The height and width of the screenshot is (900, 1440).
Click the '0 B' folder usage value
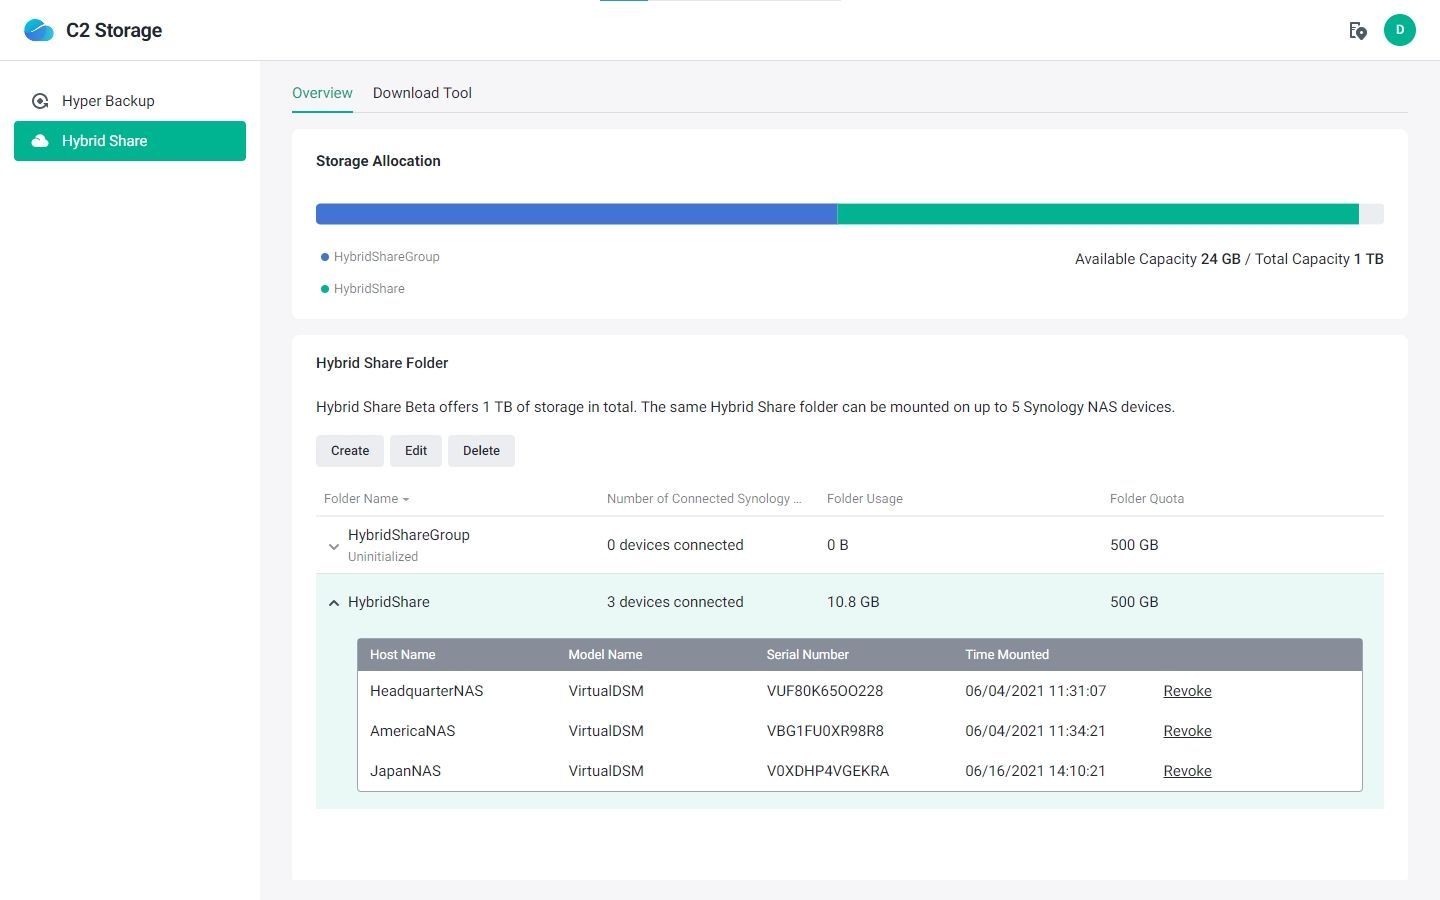pos(838,545)
